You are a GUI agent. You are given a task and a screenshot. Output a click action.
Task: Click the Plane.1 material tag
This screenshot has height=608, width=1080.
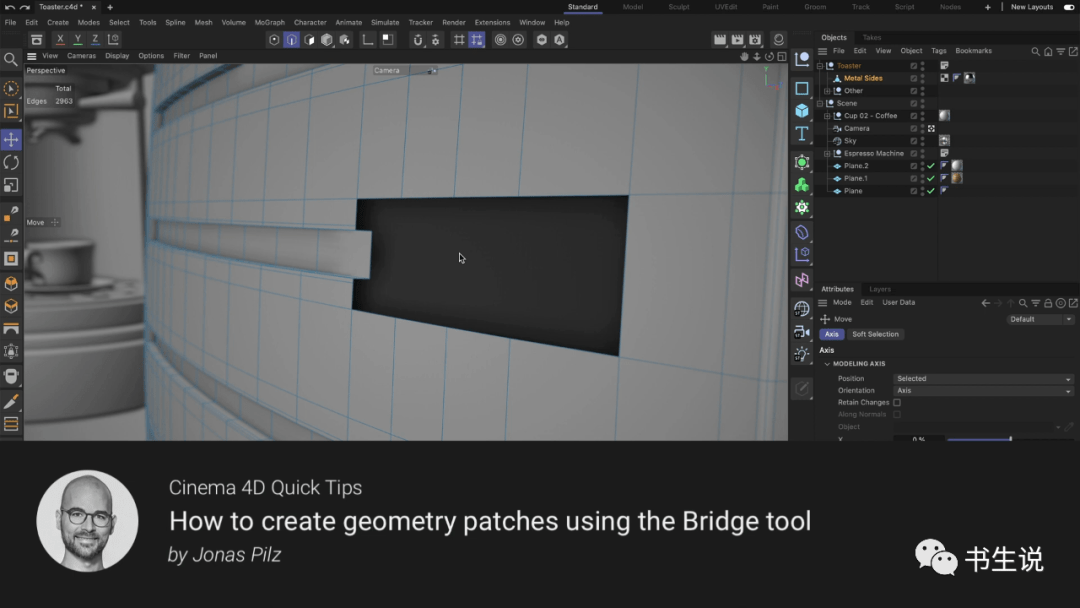pos(957,178)
